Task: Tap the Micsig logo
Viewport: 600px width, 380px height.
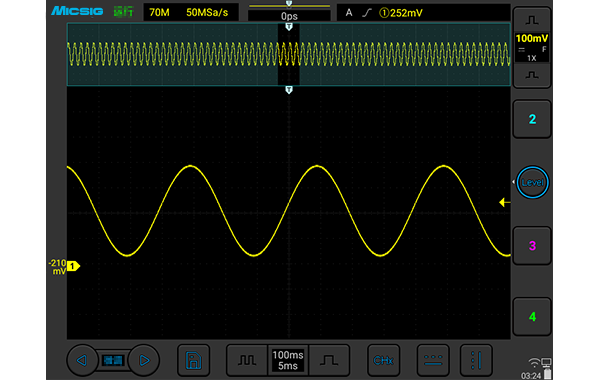Action: (77, 11)
